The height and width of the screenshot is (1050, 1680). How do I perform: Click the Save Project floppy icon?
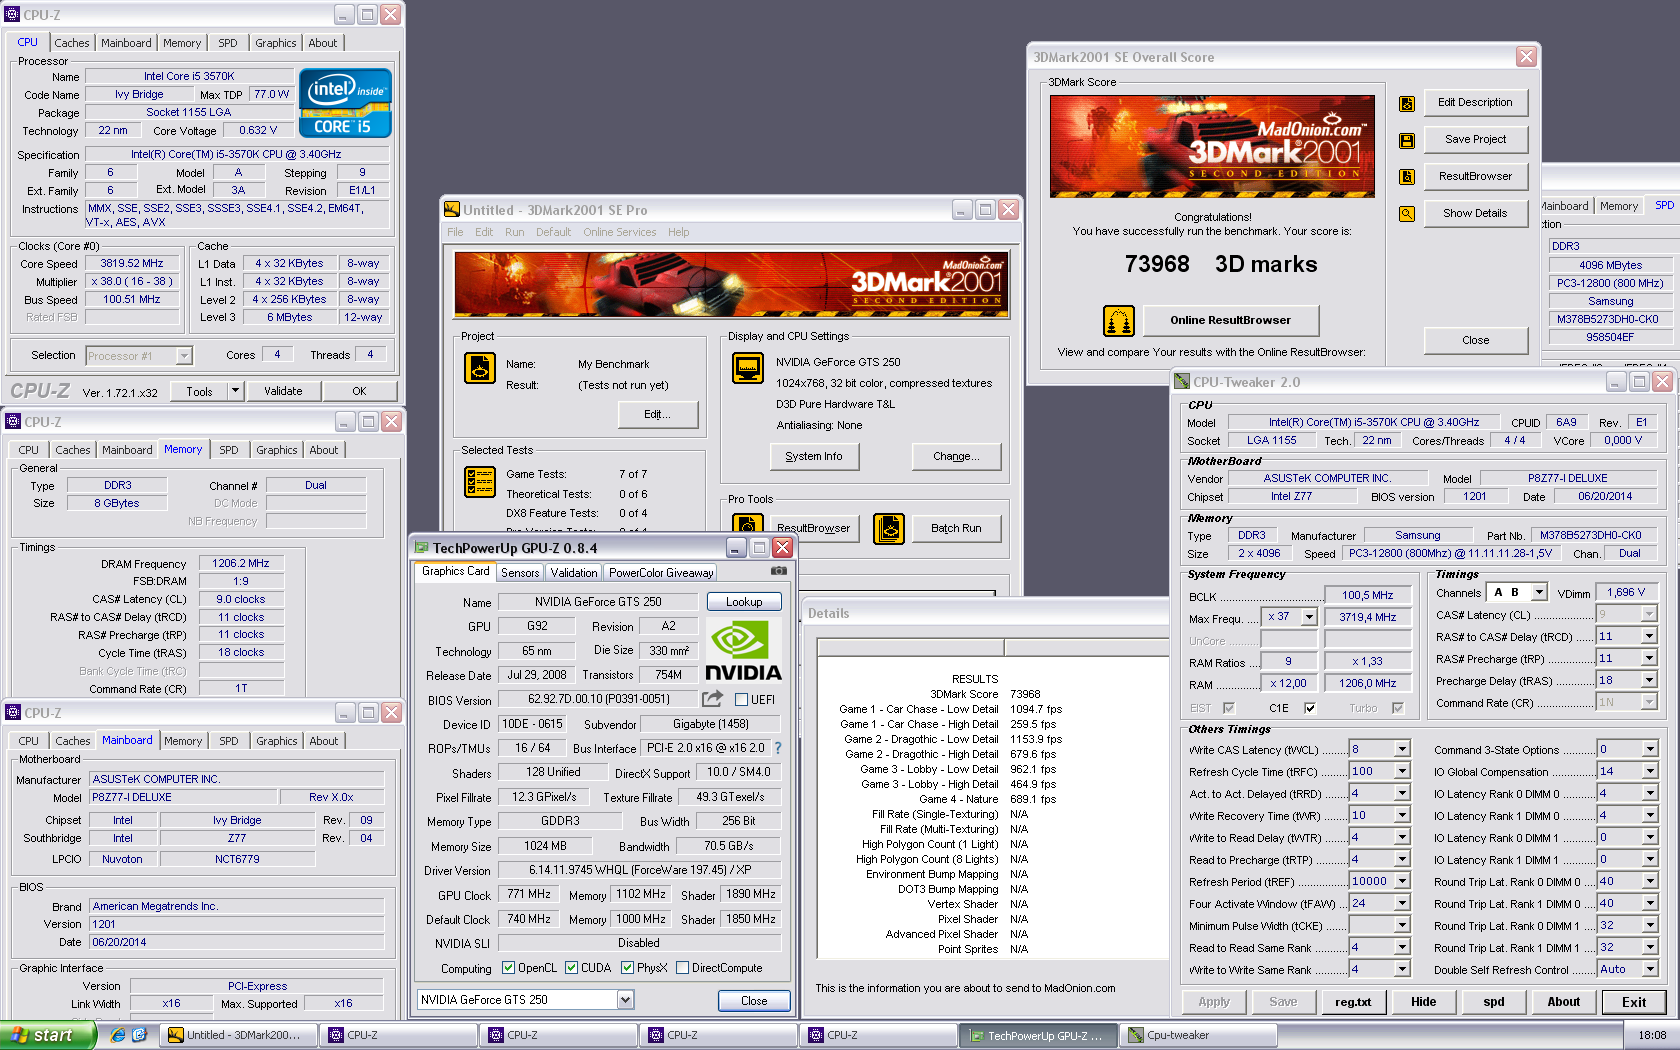(x=1407, y=141)
